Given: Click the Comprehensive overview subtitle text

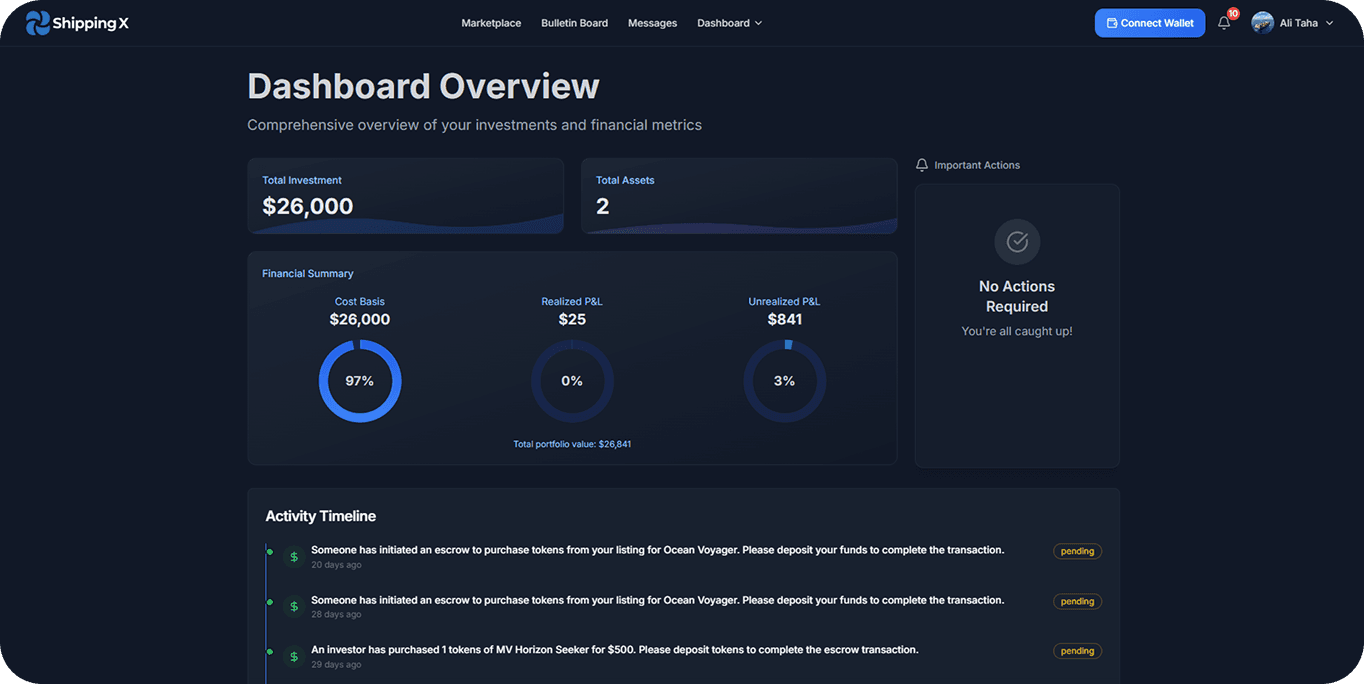Looking at the screenshot, I should [x=475, y=125].
